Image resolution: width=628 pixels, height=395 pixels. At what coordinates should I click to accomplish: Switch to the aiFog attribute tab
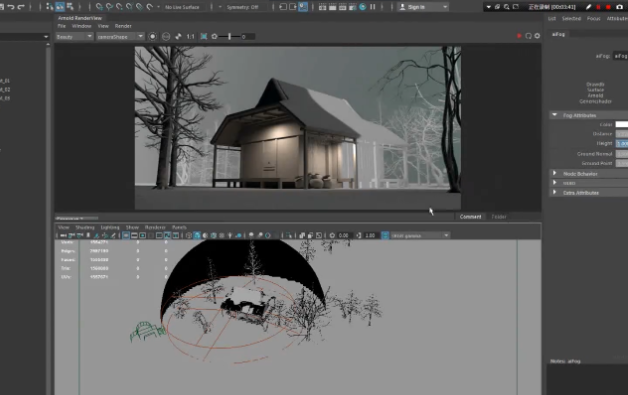[558, 34]
